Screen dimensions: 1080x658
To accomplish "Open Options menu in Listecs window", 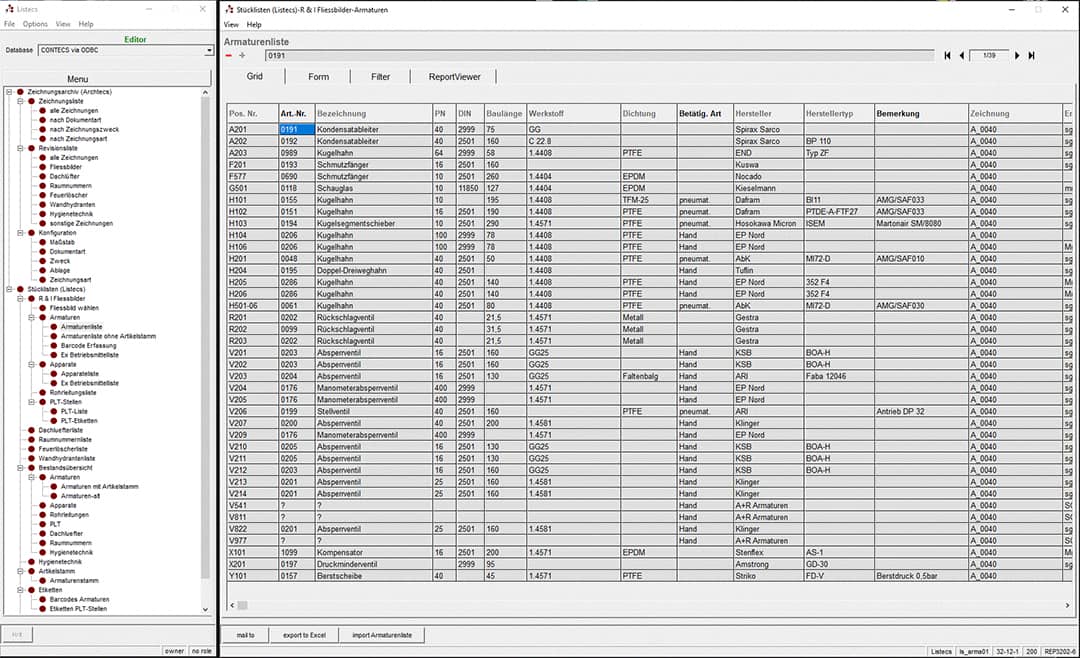I will 35,23.
